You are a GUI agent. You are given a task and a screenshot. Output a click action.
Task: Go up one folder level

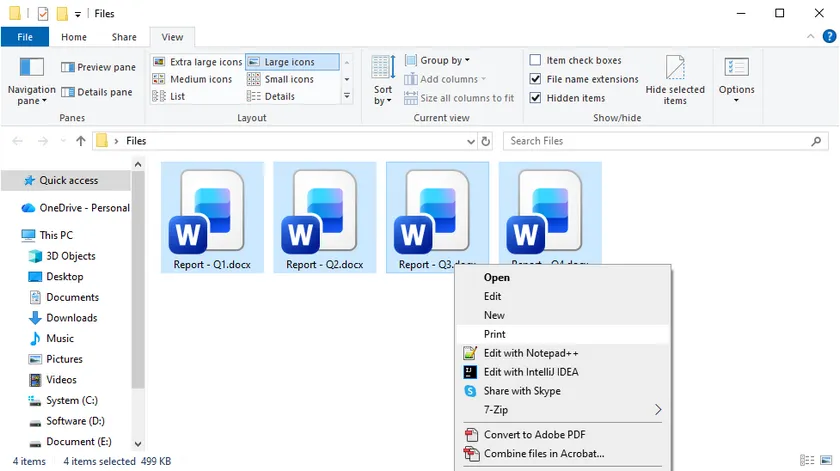click(81, 141)
